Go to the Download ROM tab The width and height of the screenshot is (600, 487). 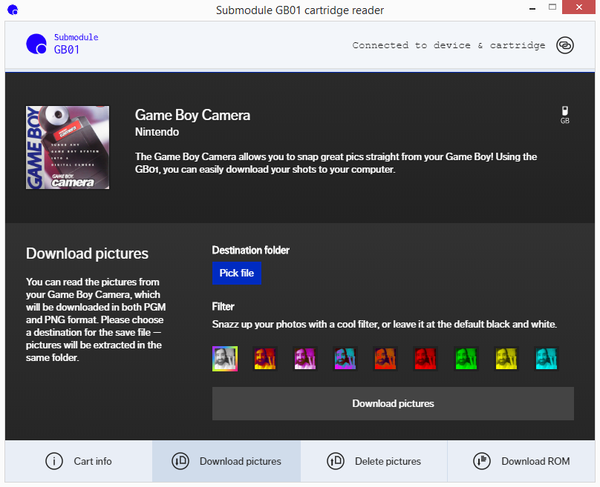[521, 461]
